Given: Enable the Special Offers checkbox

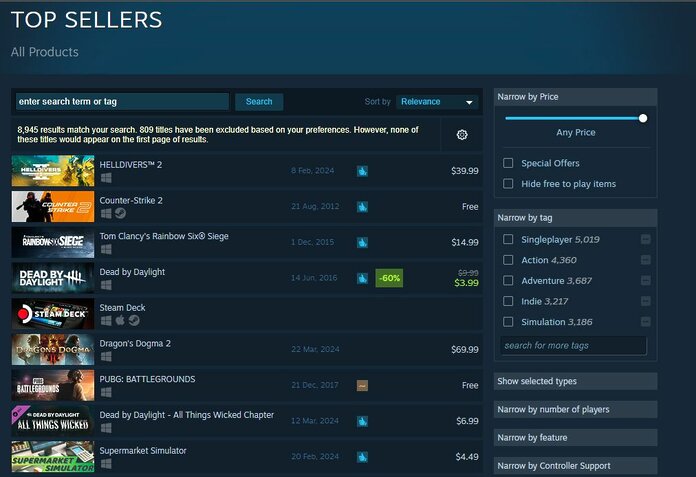Looking at the screenshot, I should click(x=508, y=163).
